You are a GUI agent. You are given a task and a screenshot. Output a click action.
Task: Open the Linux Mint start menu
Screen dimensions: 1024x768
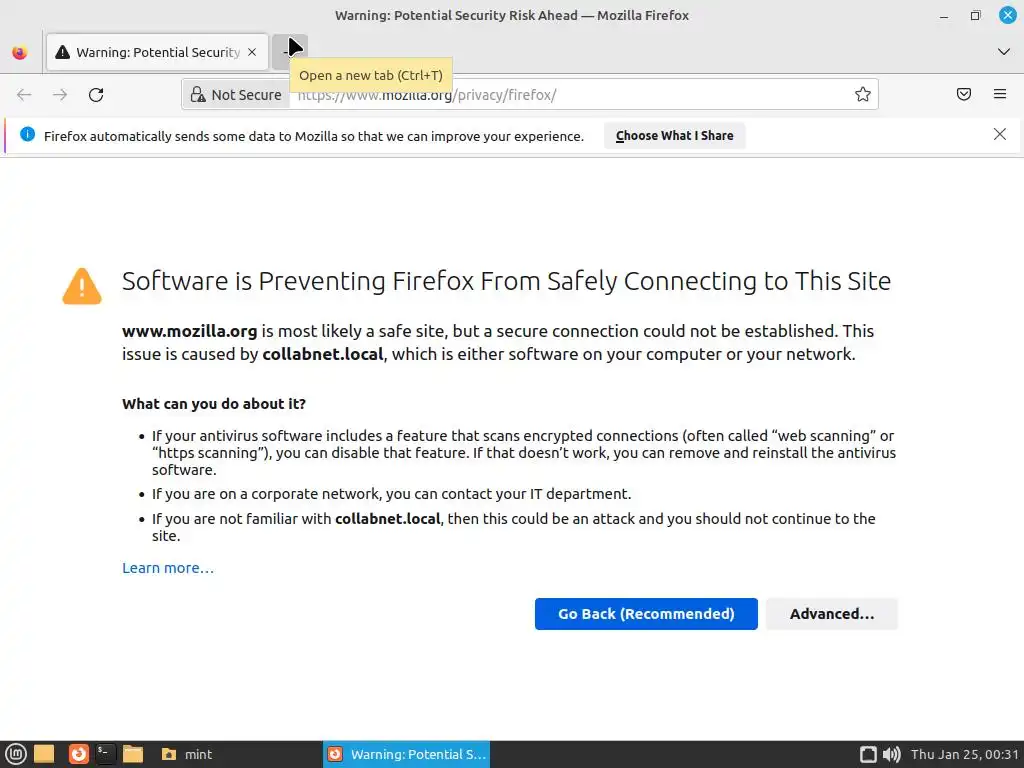pos(16,754)
